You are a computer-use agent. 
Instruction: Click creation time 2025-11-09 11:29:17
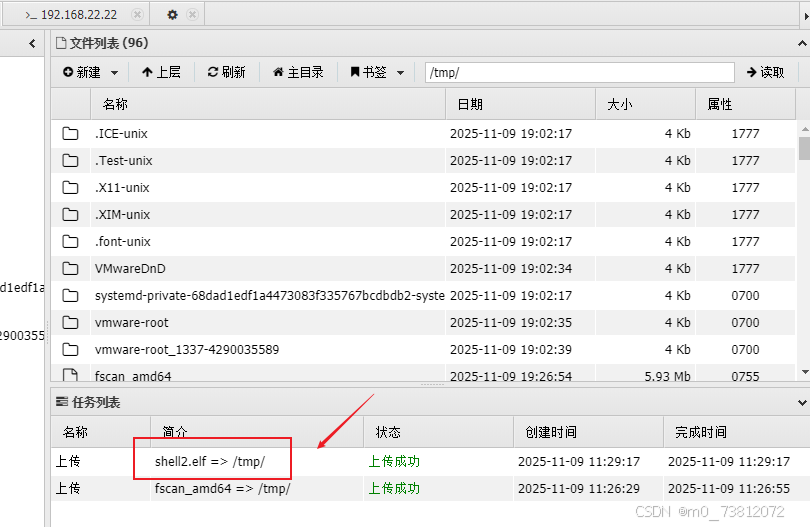(579, 461)
